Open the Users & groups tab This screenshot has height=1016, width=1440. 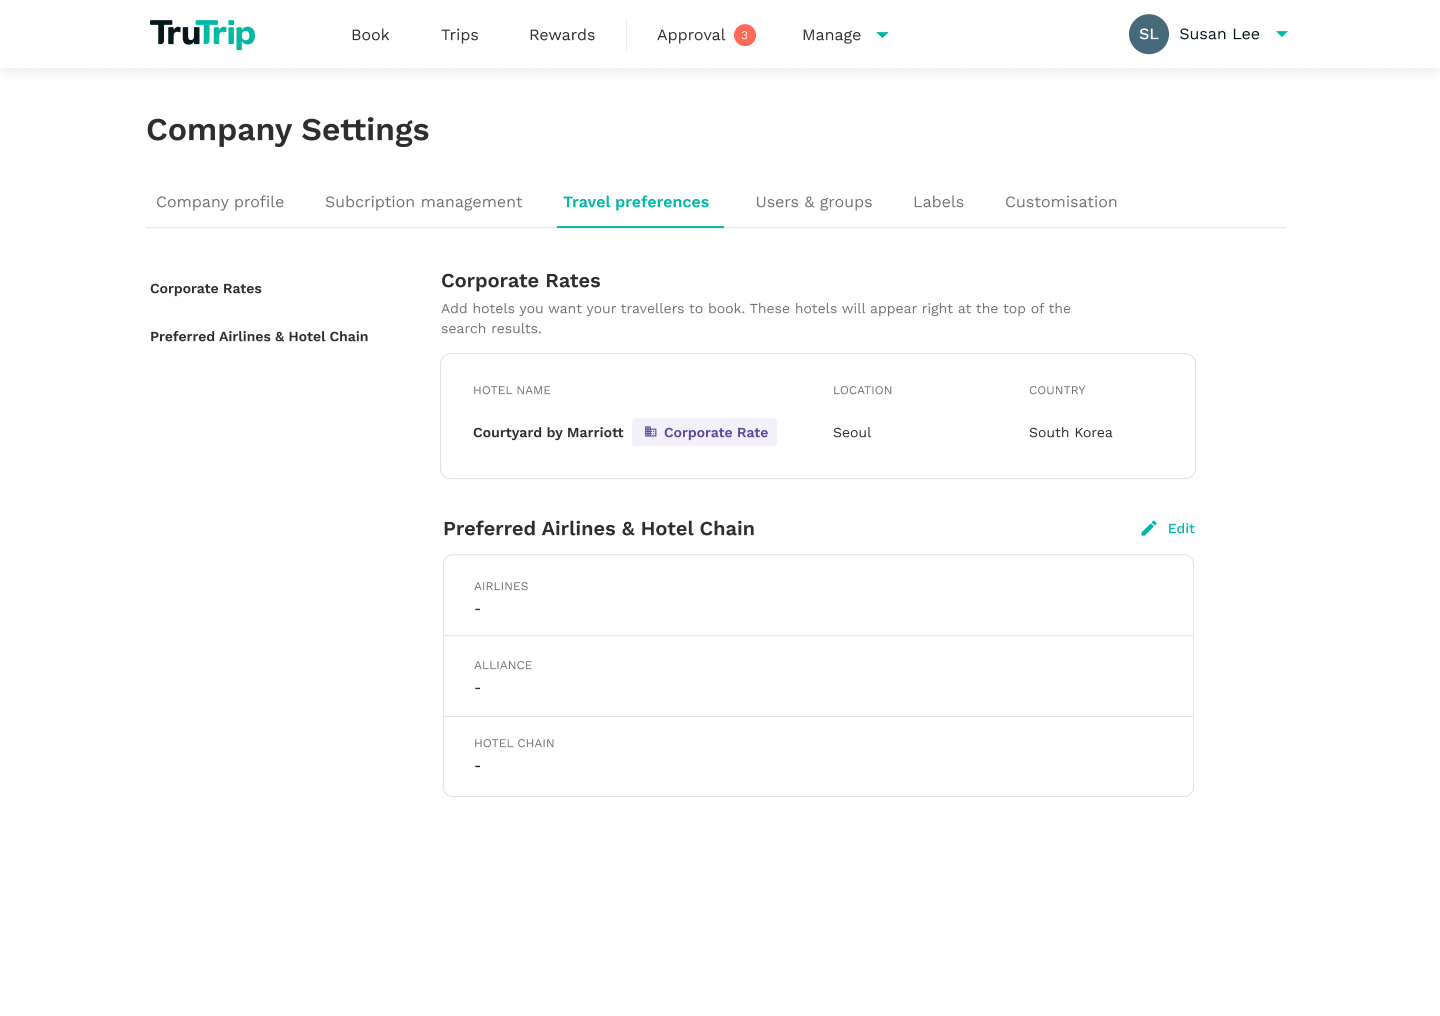coord(814,202)
